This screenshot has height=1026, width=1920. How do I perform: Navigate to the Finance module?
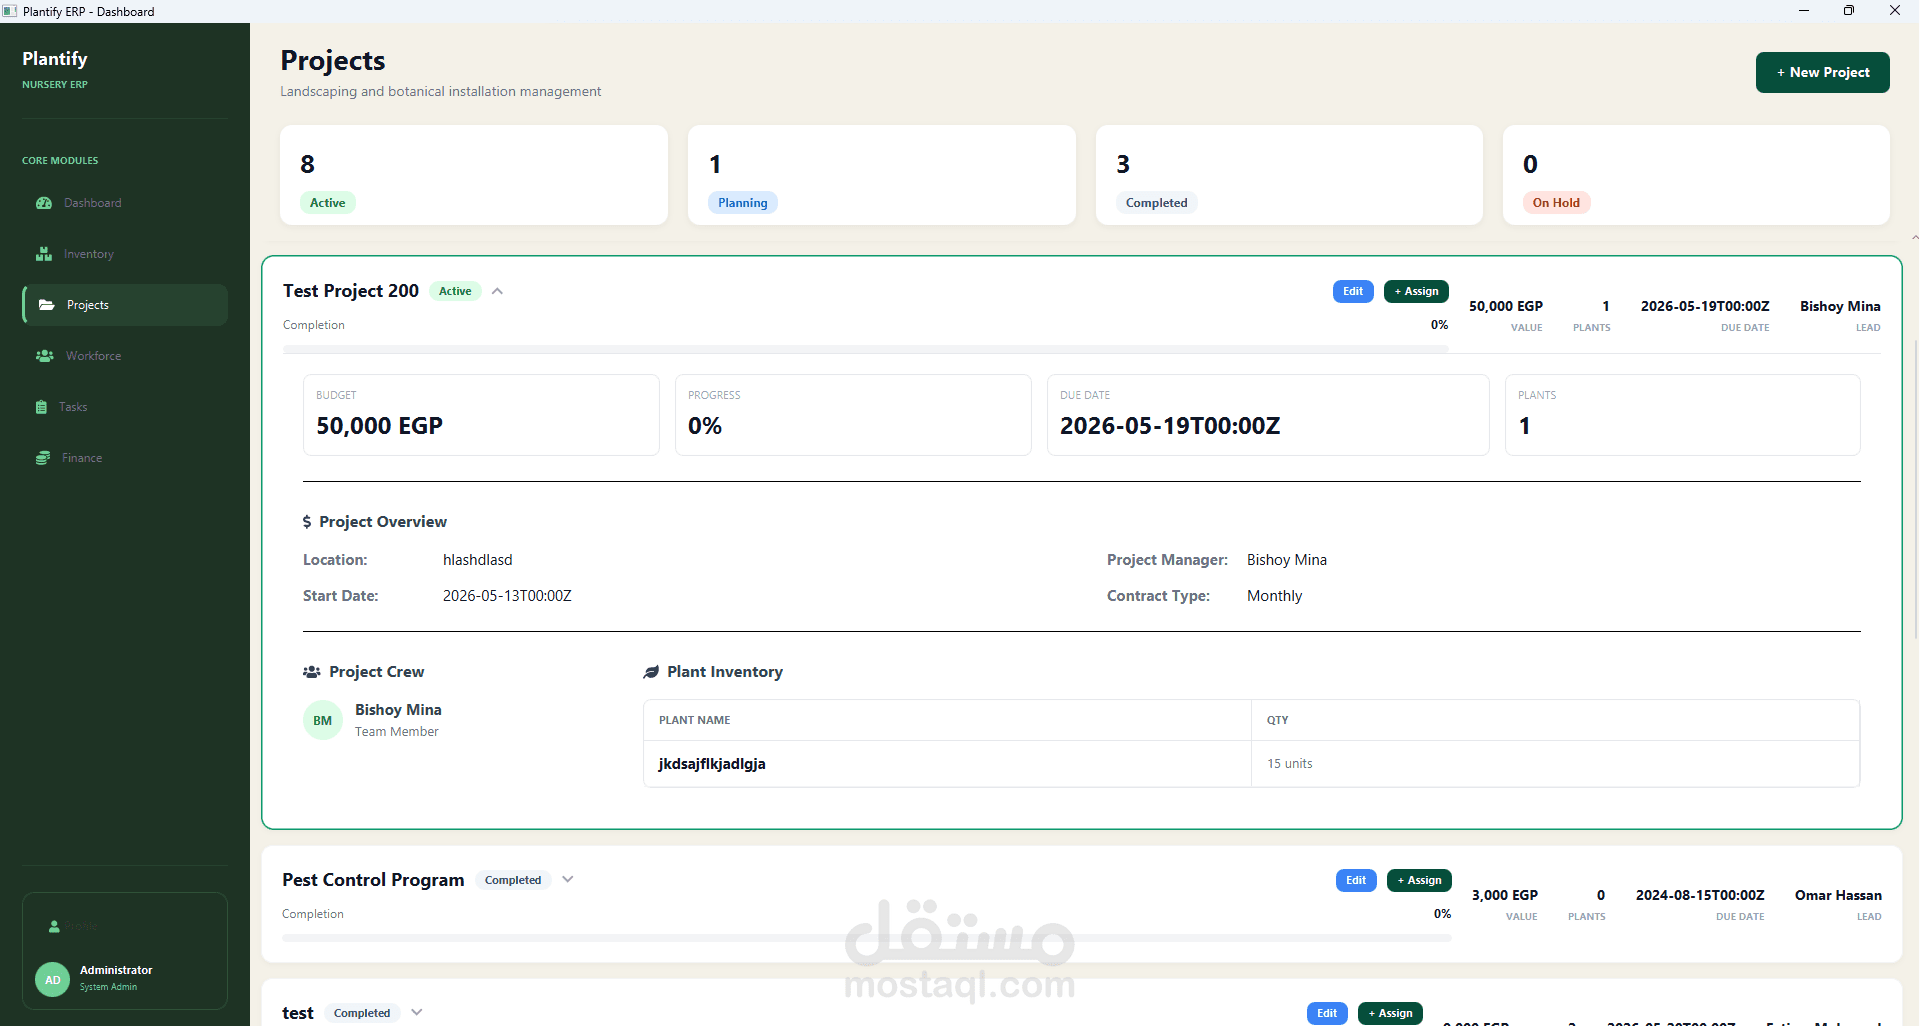(125, 458)
